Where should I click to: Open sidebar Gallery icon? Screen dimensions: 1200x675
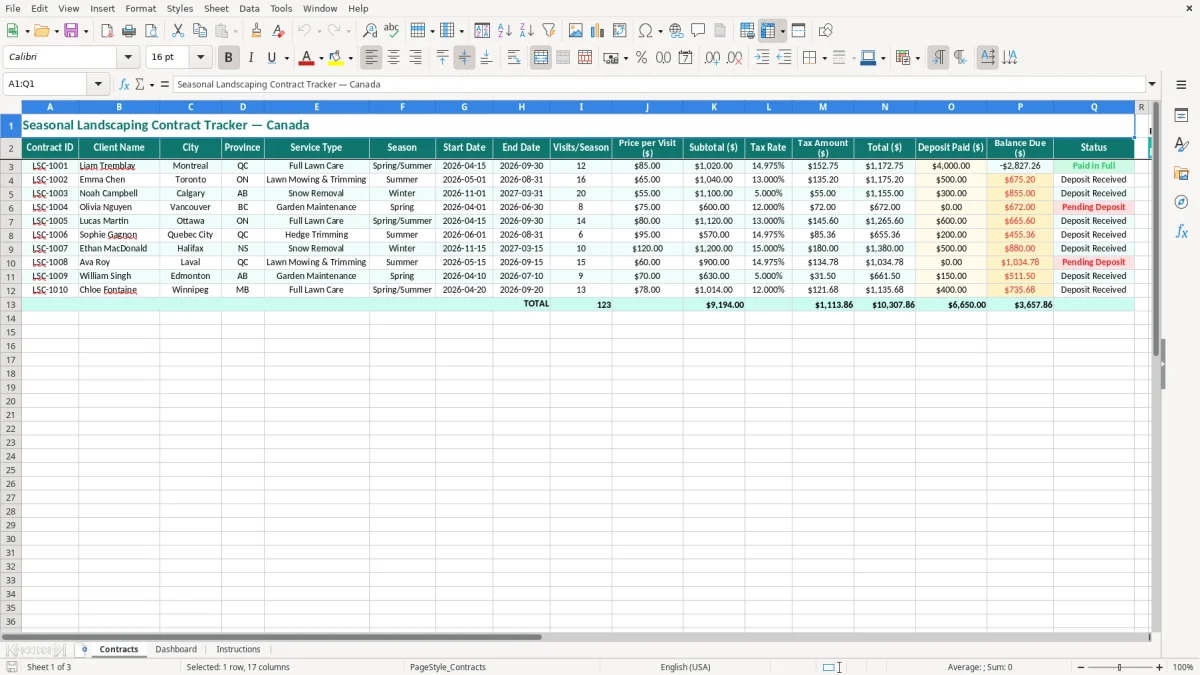(1181, 173)
